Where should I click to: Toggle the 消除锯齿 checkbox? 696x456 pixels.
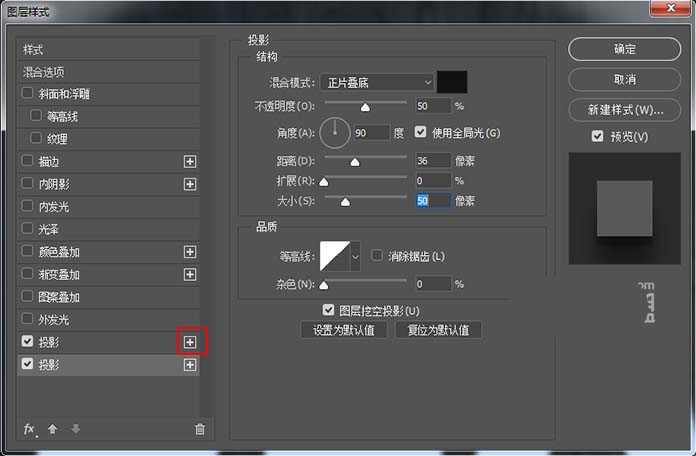[377, 255]
